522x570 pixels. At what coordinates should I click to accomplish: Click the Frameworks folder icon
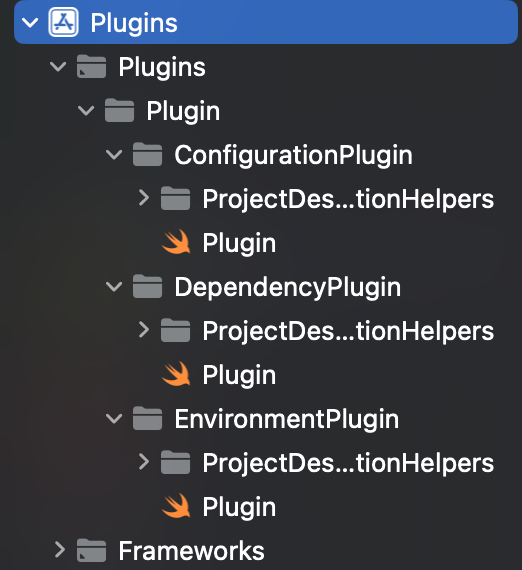point(91,550)
